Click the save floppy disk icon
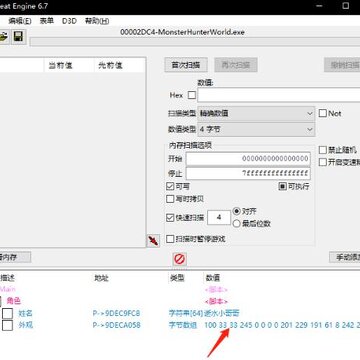Image resolution: width=360 pixels, height=360 pixels. tap(18, 36)
